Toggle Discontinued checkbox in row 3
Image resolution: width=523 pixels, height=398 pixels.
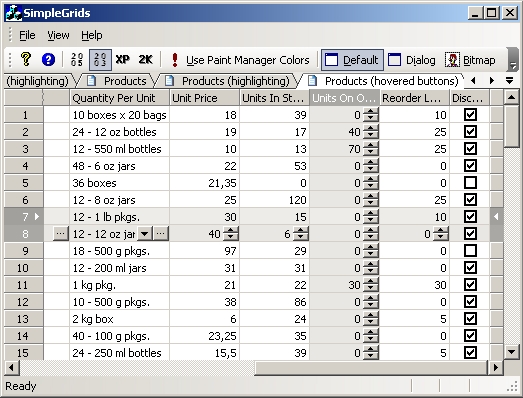tap(470, 148)
